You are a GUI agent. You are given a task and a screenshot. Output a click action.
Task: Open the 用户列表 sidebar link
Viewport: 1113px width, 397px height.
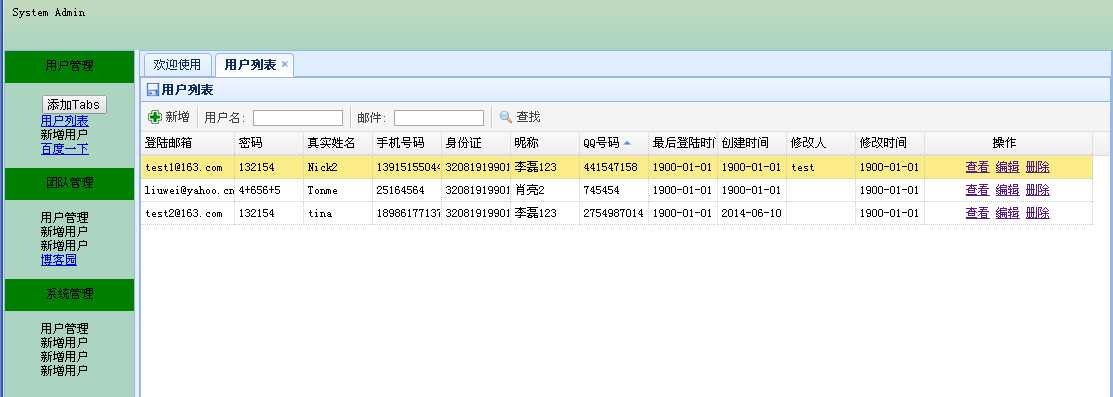pos(65,121)
